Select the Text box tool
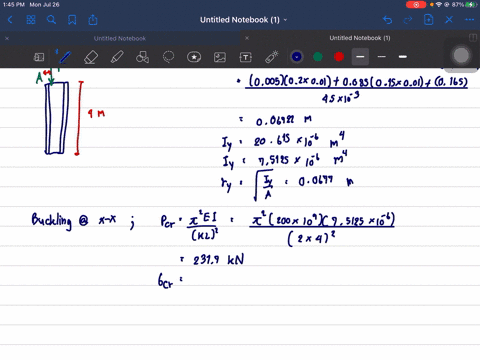 point(246,57)
